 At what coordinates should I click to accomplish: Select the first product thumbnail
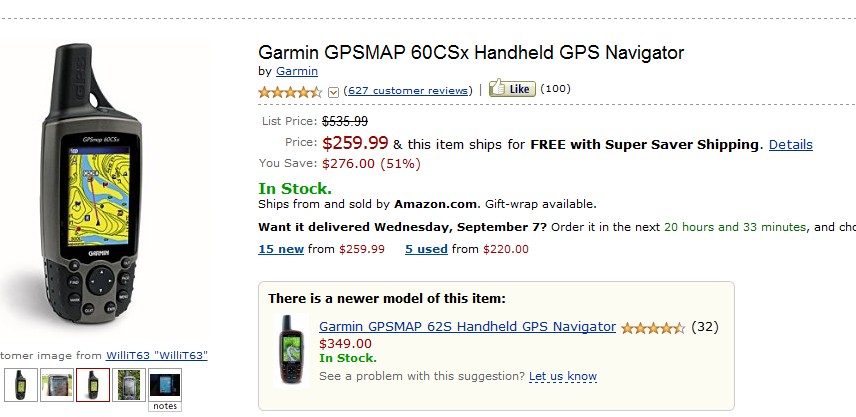tap(21, 384)
